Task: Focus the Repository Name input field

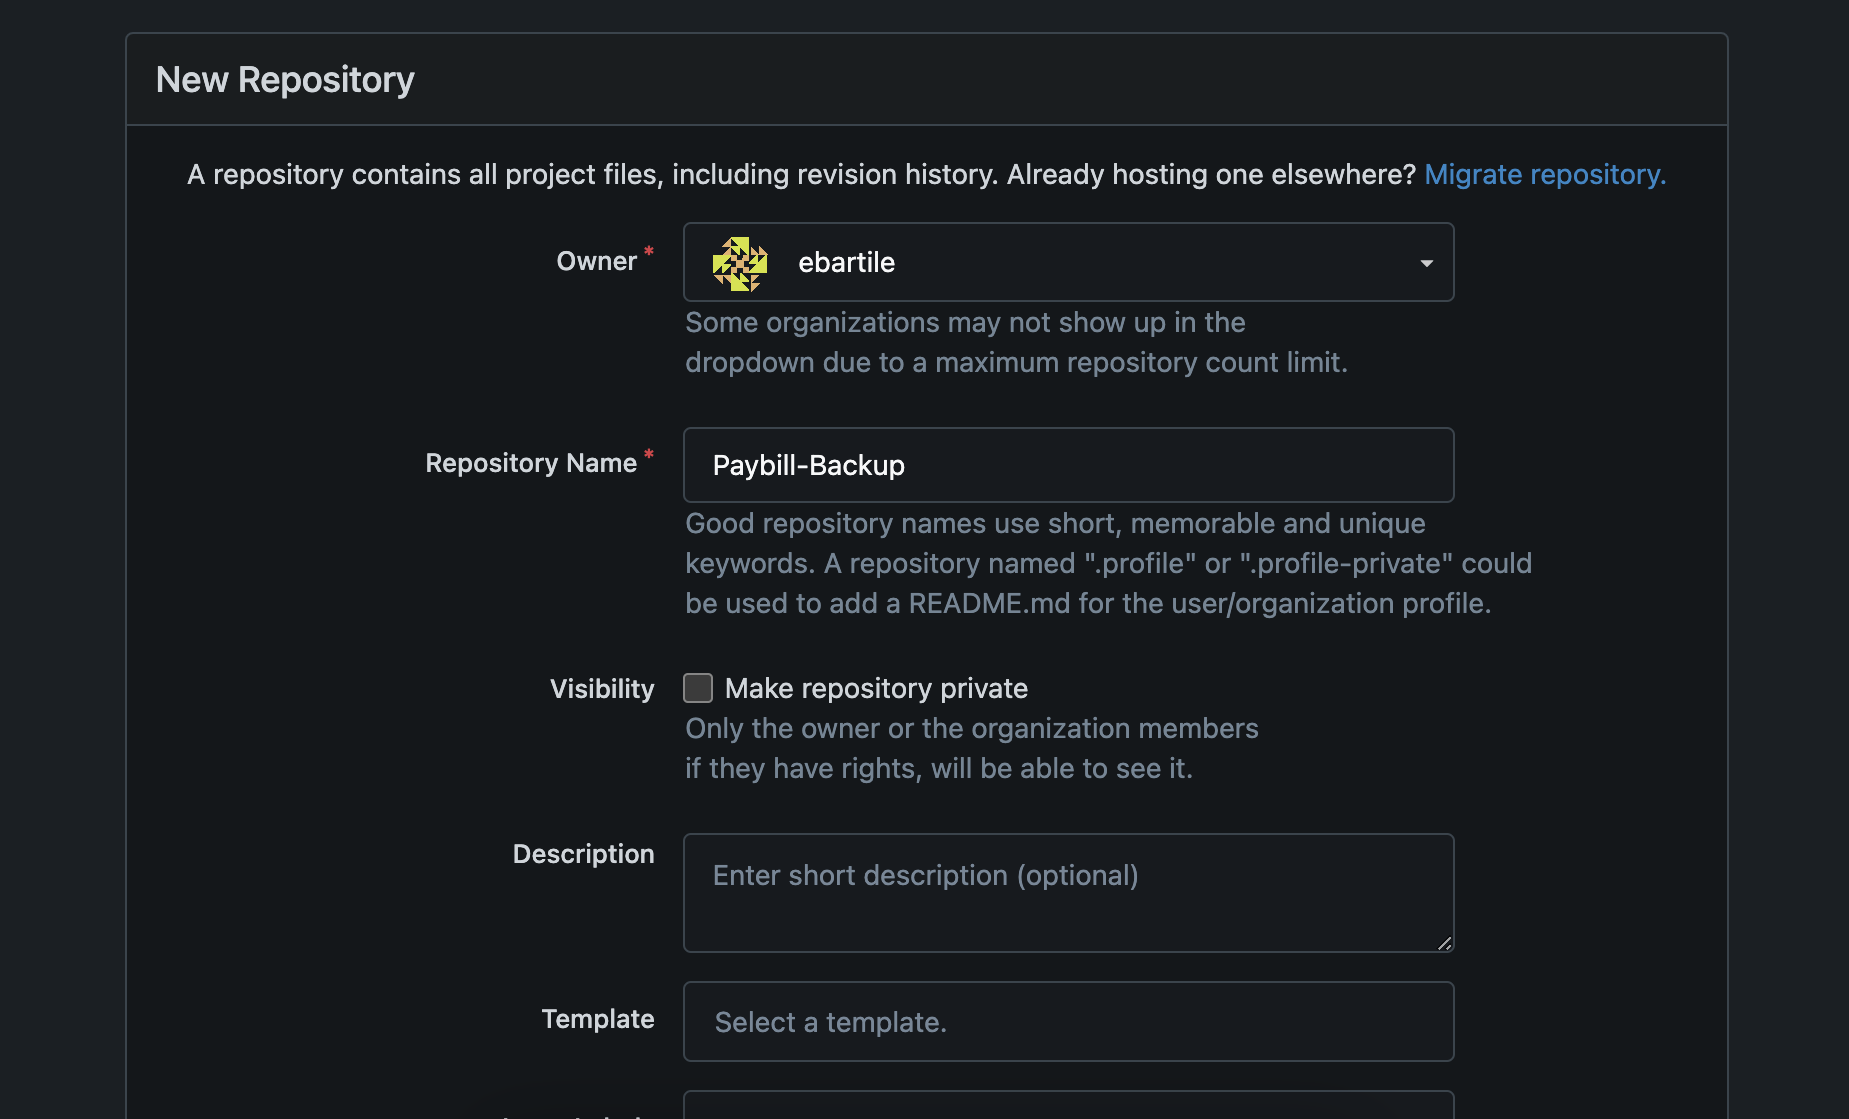Action: 1068,466
